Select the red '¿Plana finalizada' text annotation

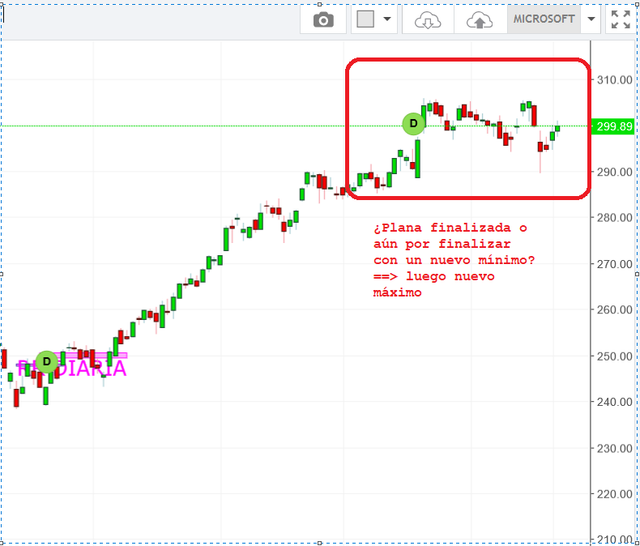click(x=454, y=260)
